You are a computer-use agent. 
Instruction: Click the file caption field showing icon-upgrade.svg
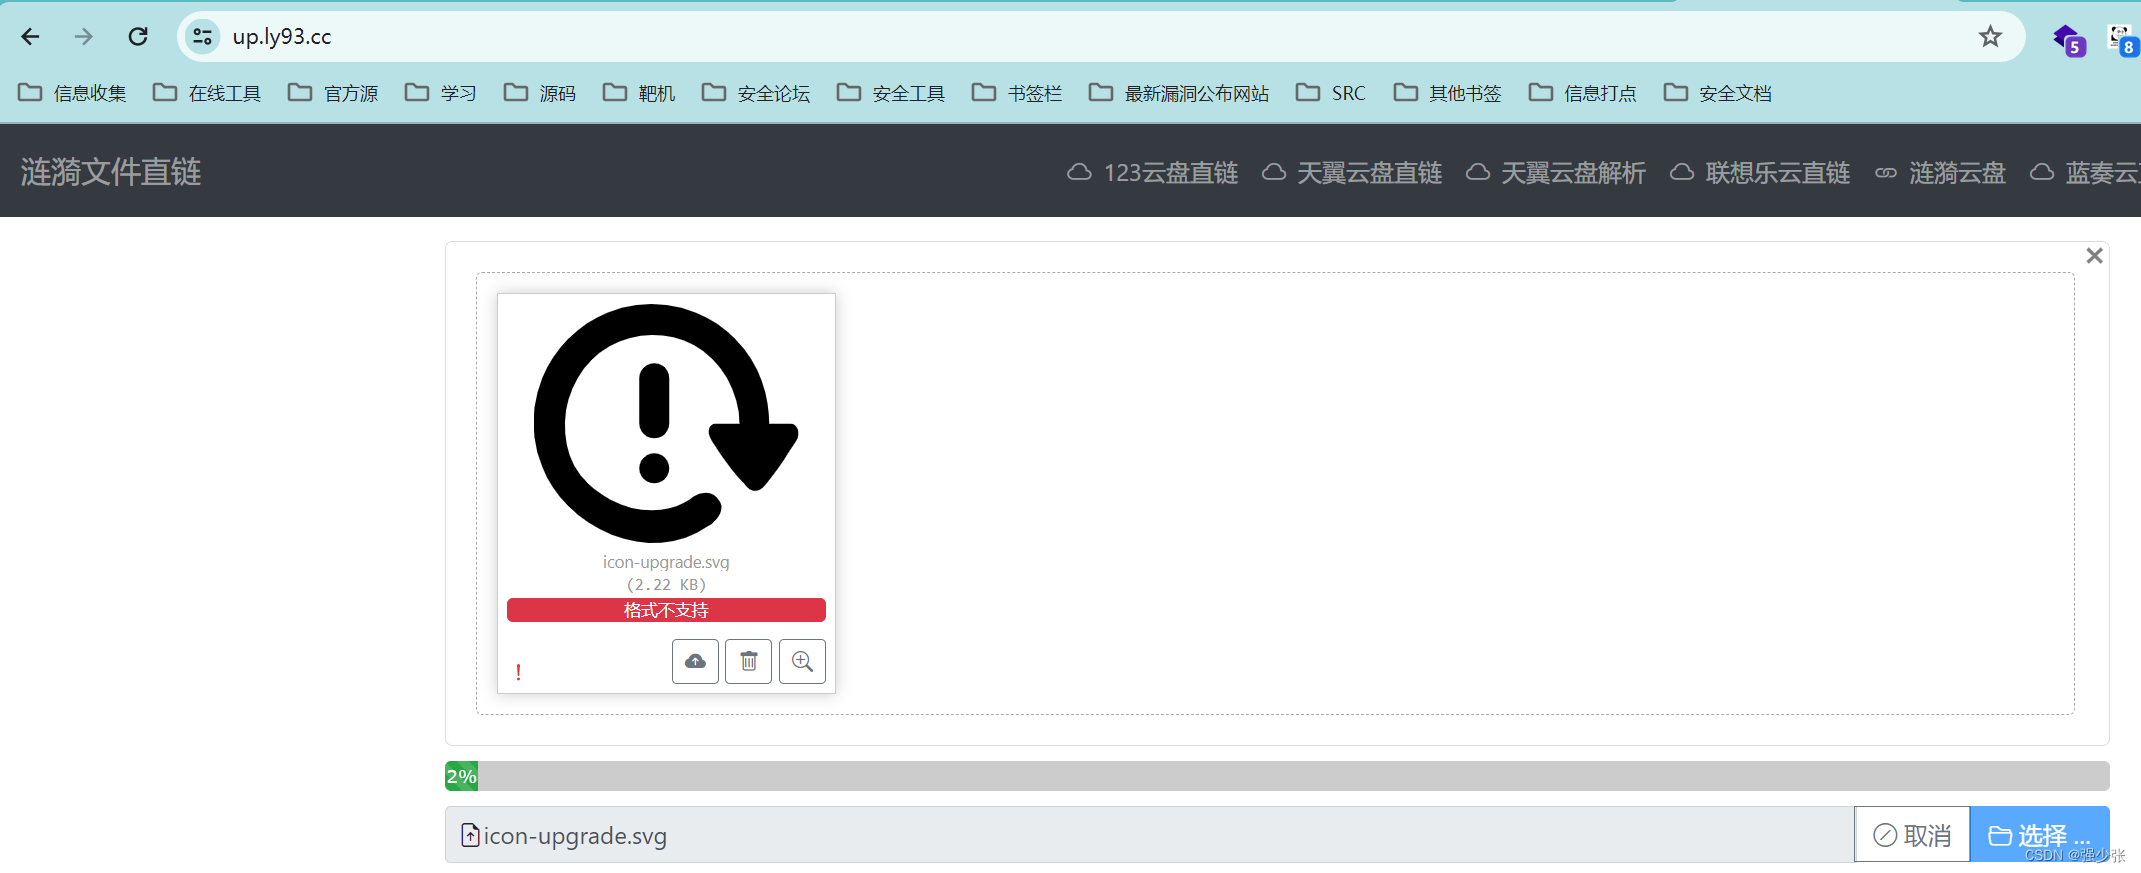(x=1149, y=835)
